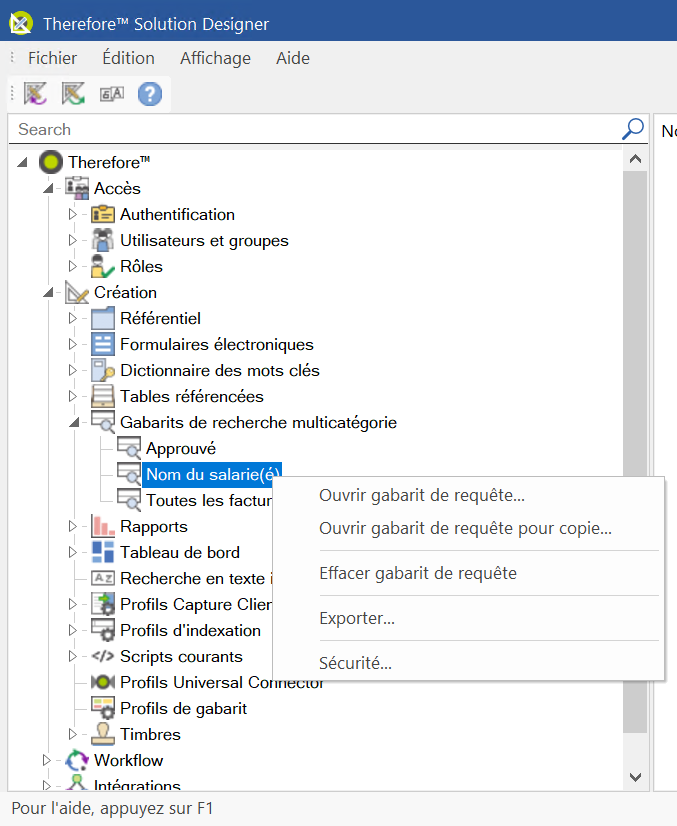Select the Rapports chart icon
The image size is (677, 826).
[x=103, y=526]
